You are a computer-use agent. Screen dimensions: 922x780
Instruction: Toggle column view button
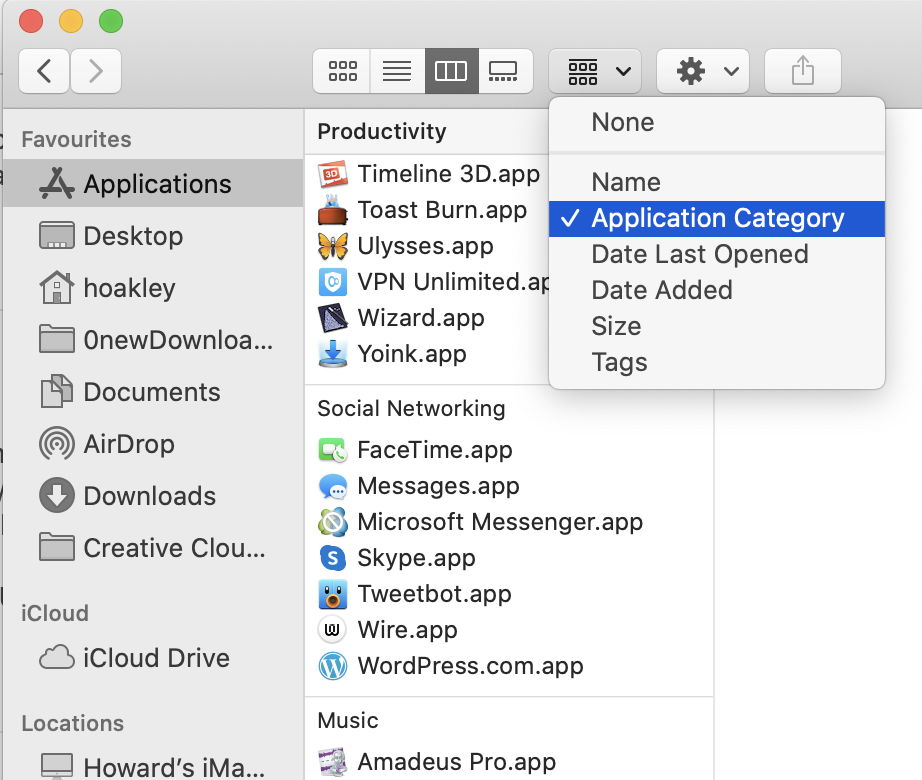(x=450, y=71)
